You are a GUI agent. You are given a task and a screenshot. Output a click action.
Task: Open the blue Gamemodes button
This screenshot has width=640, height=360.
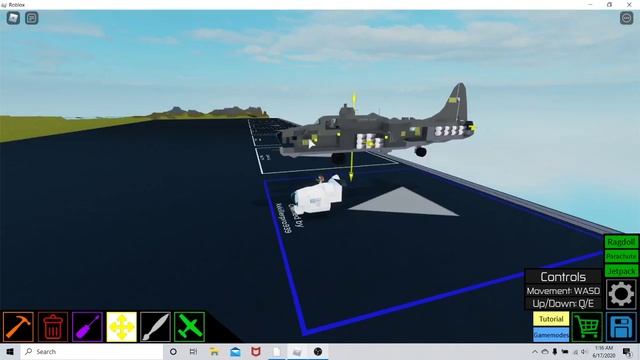551,335
